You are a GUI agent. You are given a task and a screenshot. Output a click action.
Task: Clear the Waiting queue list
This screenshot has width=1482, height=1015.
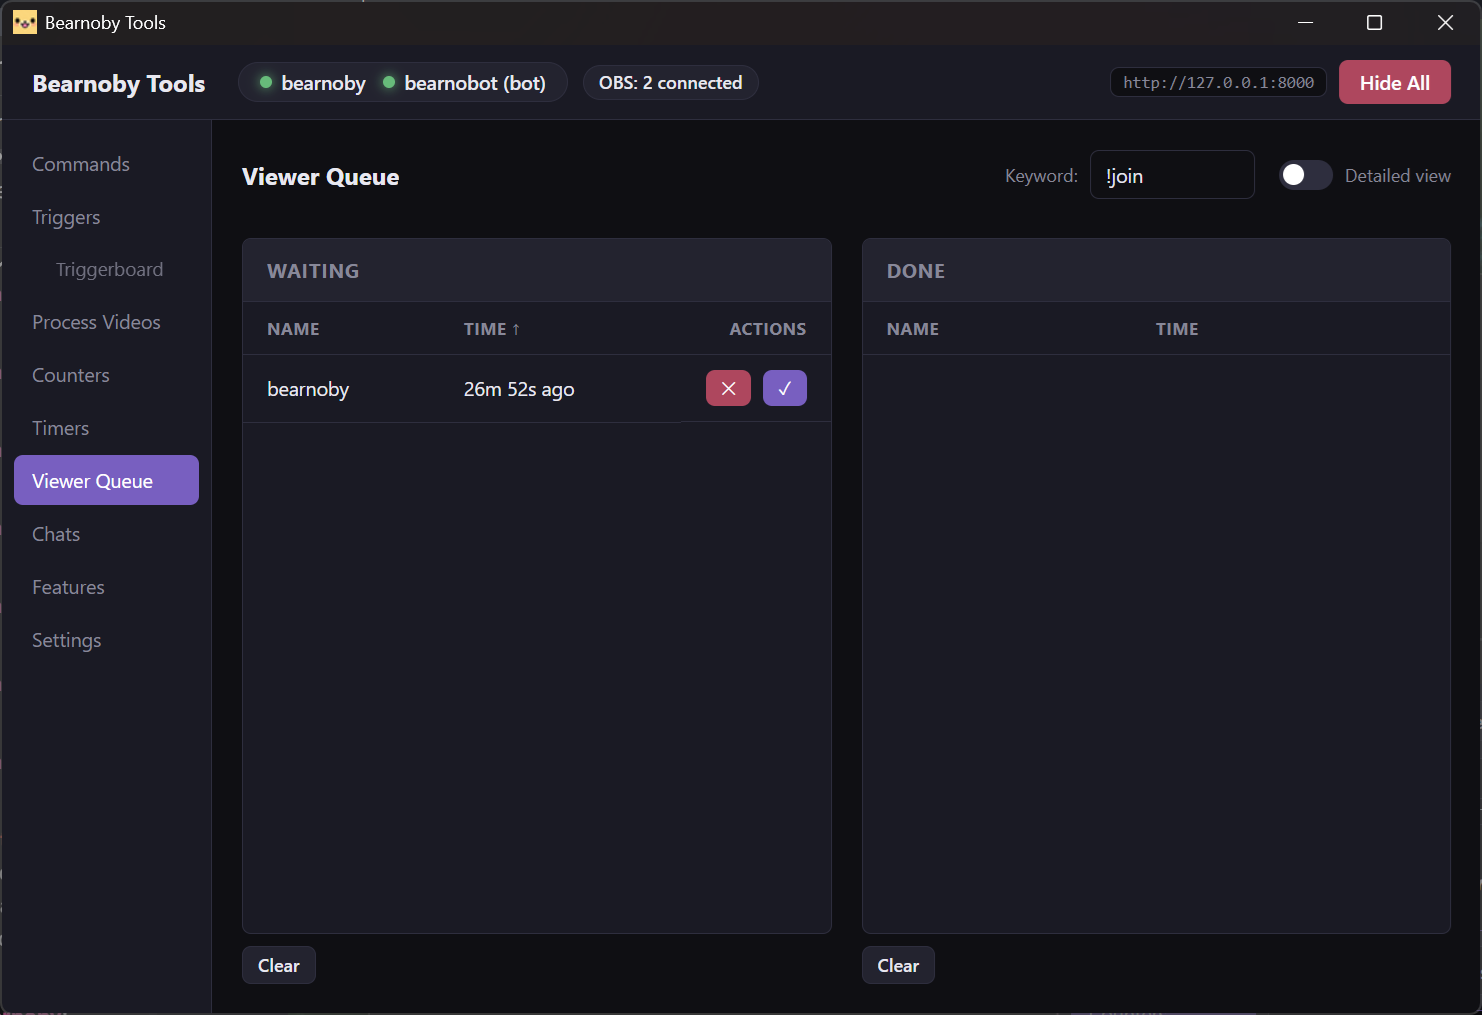click(278, 965)
